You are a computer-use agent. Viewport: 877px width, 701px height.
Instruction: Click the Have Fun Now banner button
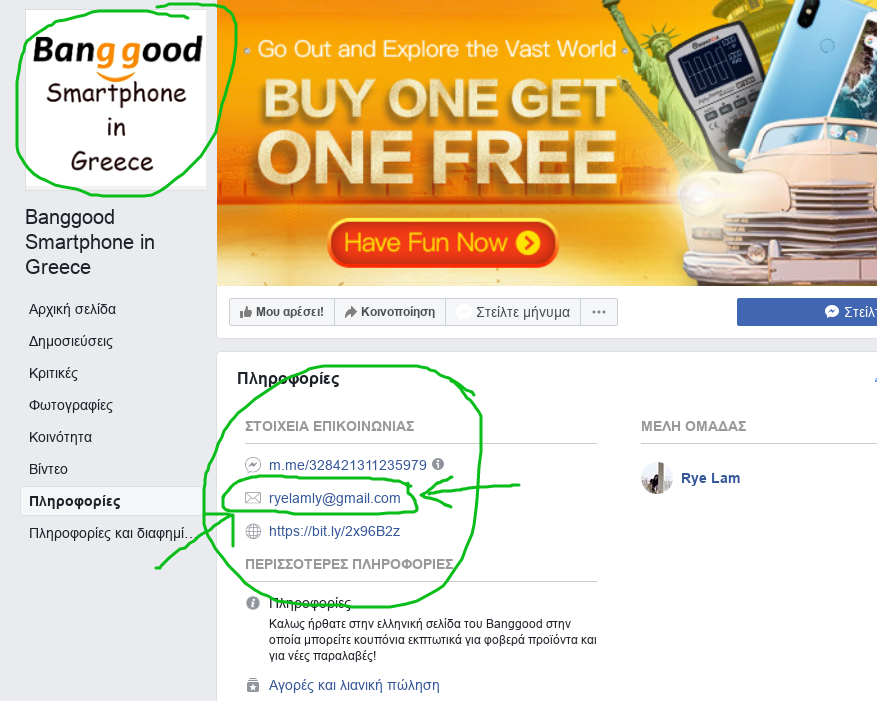(x=442, y=243)
